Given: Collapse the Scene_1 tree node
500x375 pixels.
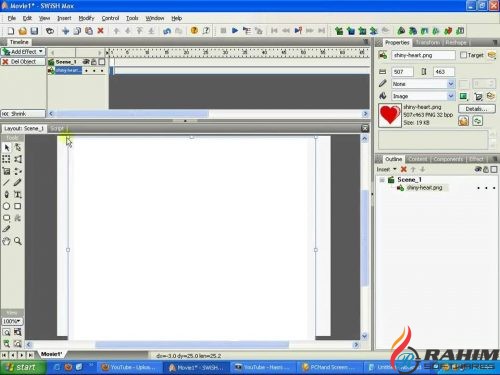Looking at the screenshot, I should tap(382, 180).
